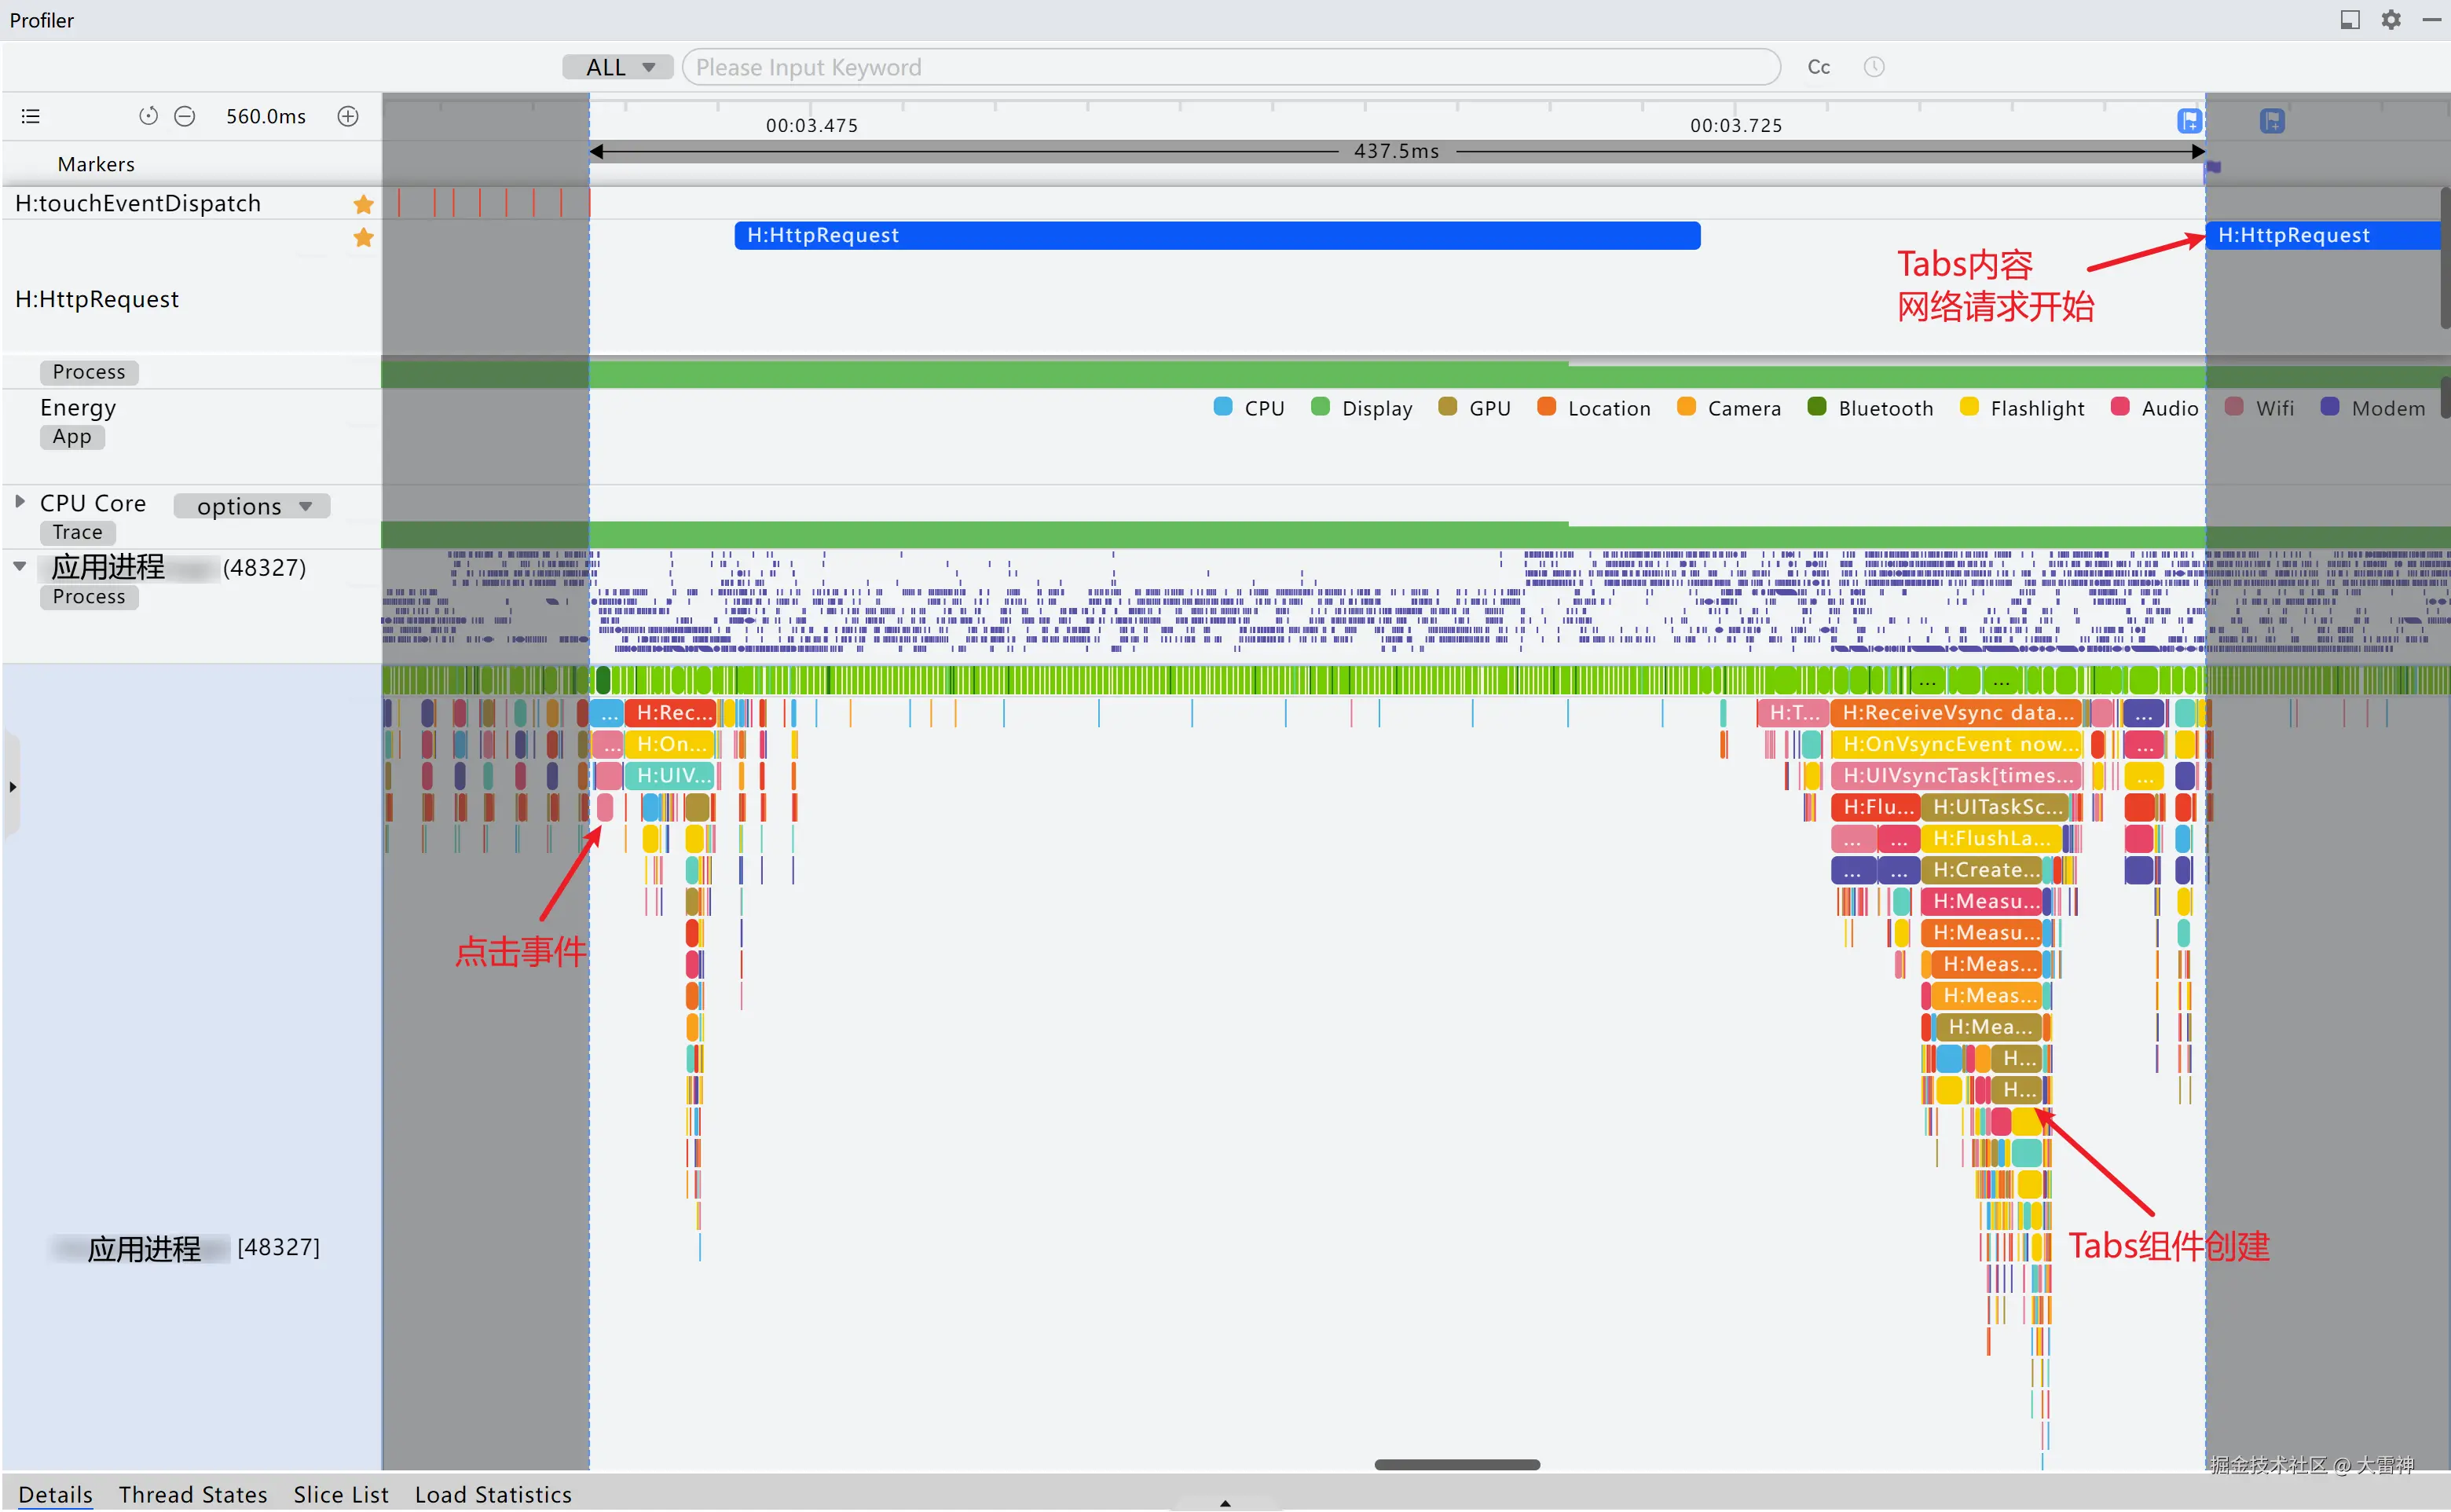Click the keyword search input field
The image size is (2451, 1512).
point(1230,67)
